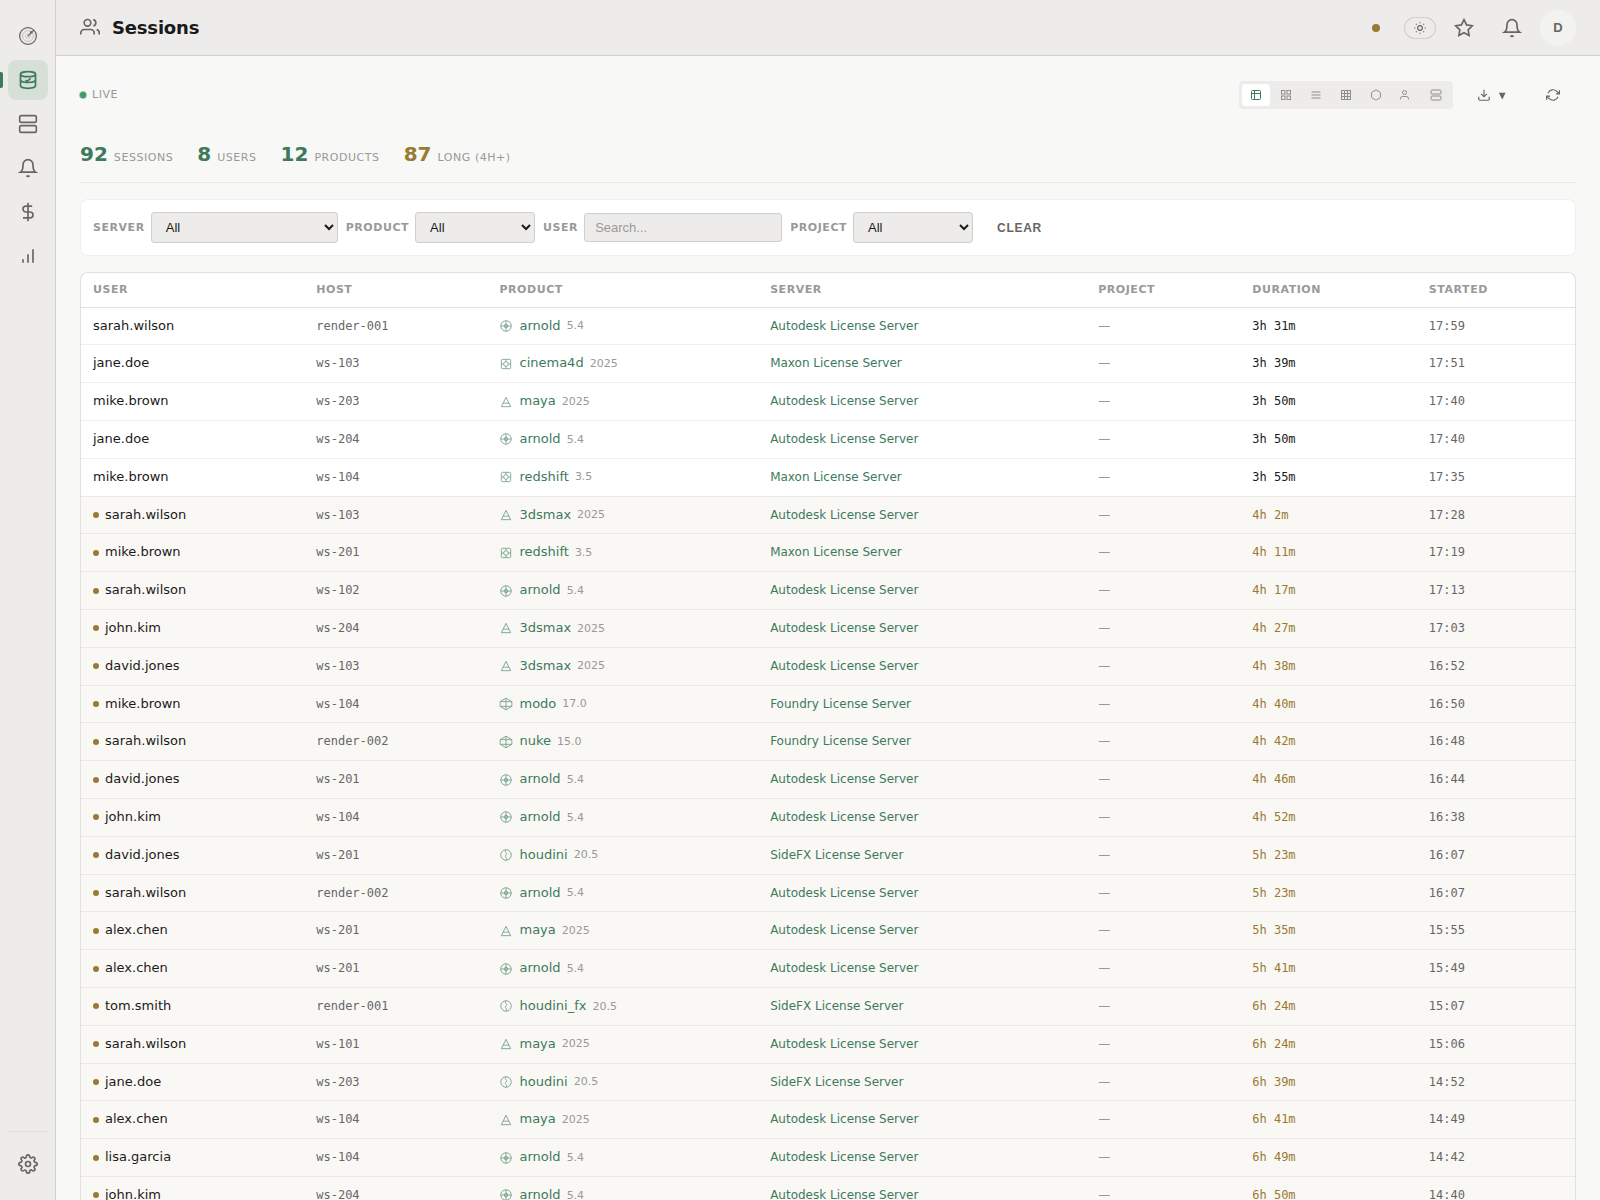Open the Project filter dropdown
The image size is (1600, 1200).
click(x=913, y=227)
